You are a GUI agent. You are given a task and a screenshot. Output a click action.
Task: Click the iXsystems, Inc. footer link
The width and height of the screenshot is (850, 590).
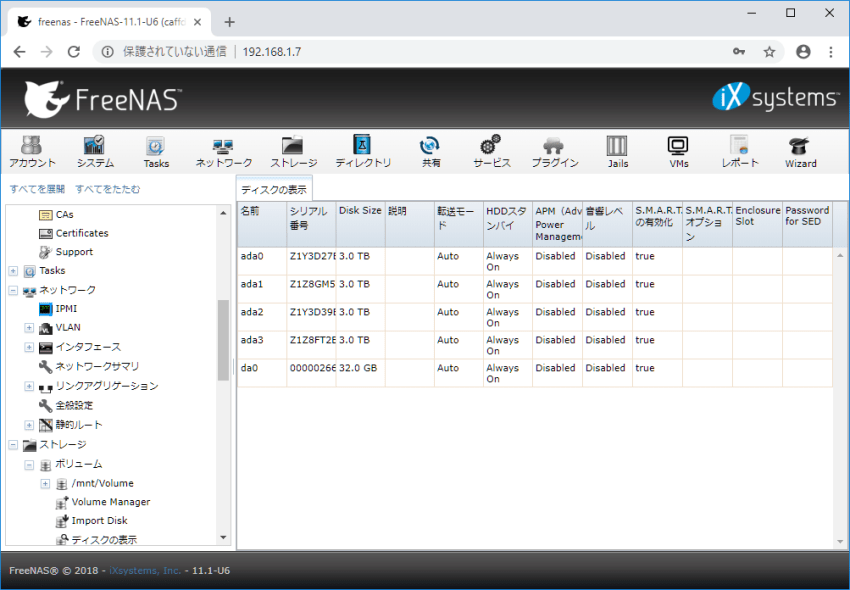coord(145,570)
